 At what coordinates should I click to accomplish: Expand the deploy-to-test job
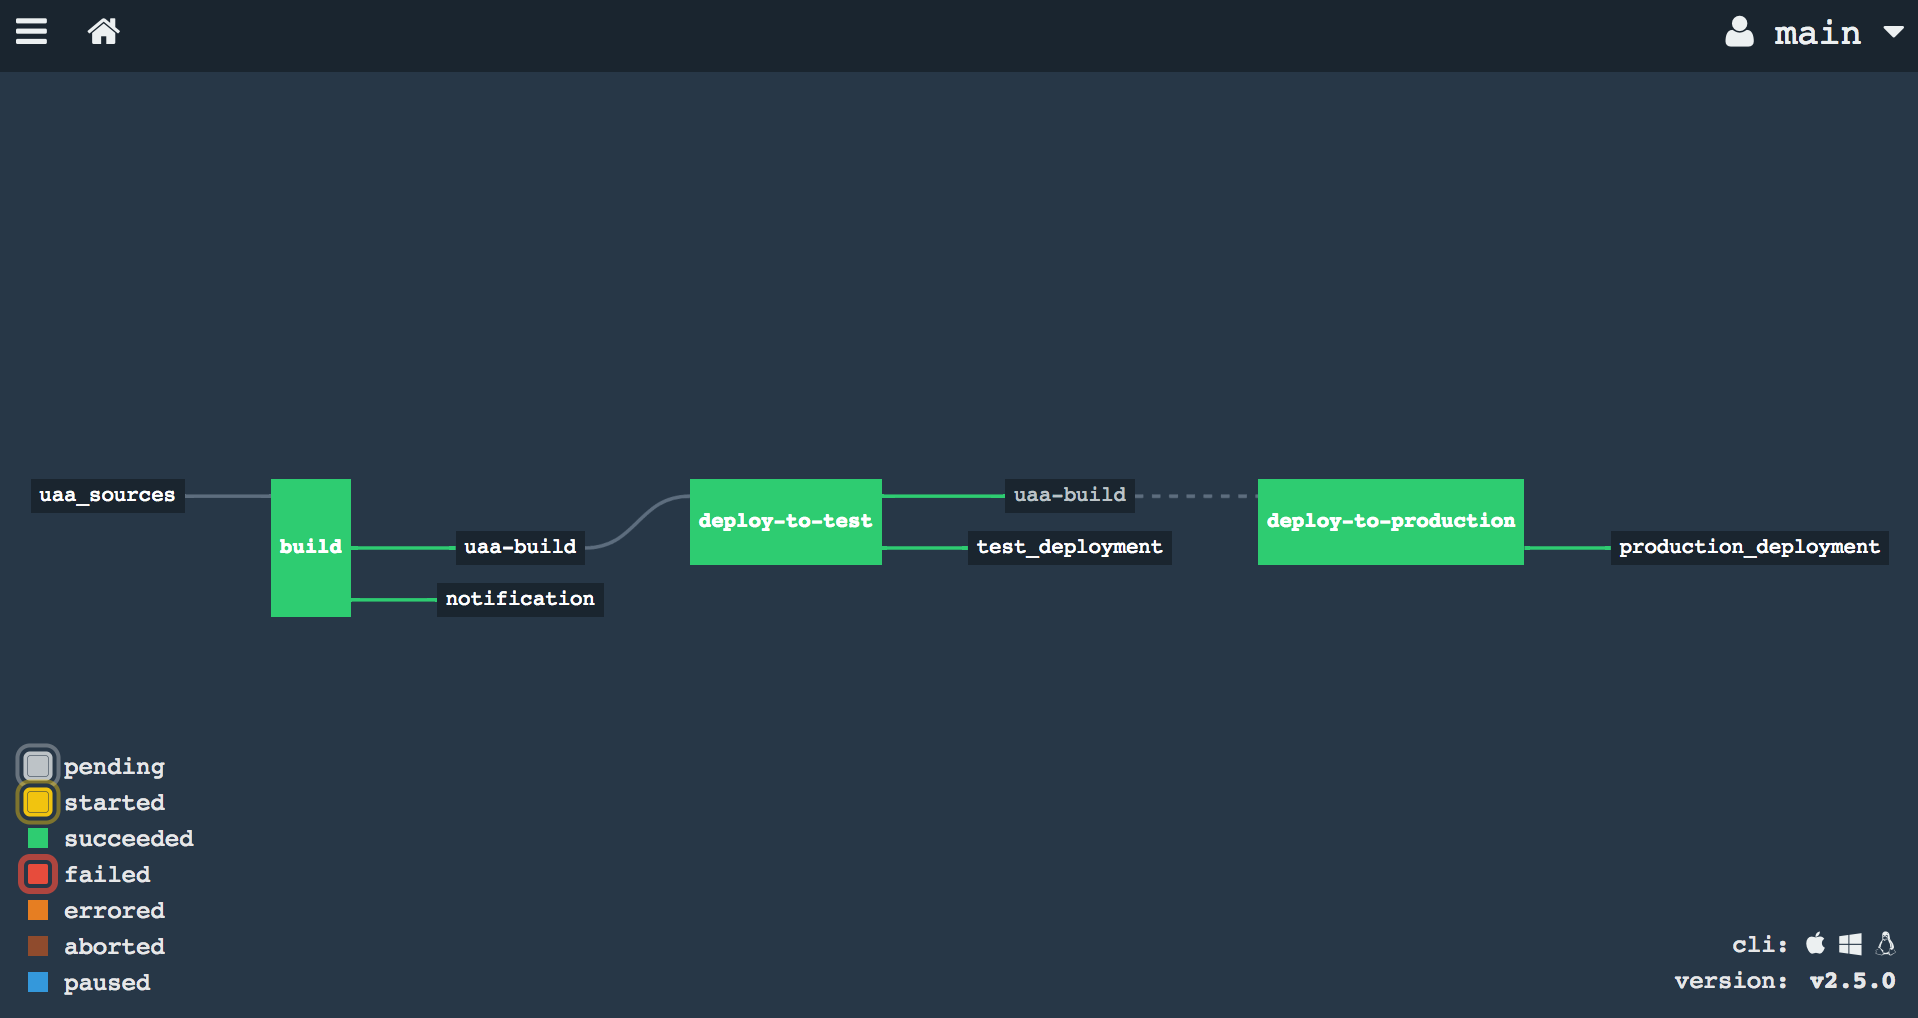(x=784, y=521)
